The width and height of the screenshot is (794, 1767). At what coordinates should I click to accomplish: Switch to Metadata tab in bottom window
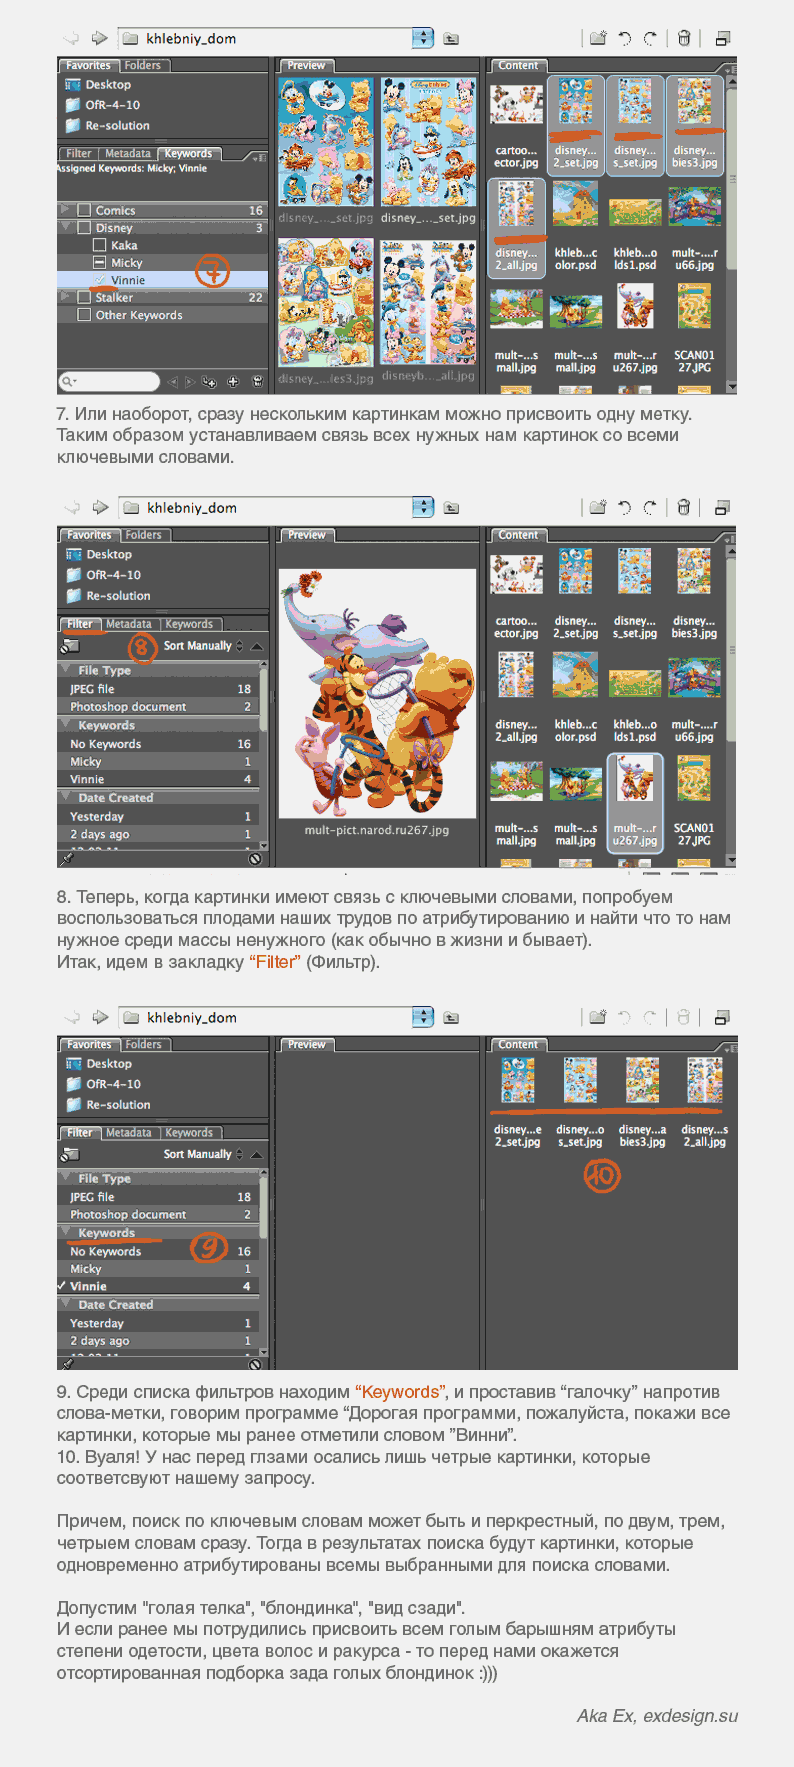(129, 1133)
